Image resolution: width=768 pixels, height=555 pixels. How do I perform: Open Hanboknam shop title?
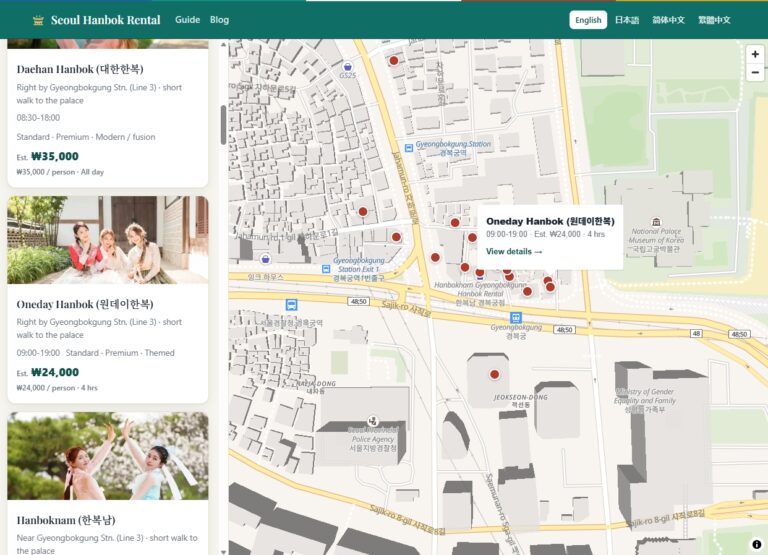[66, 520]
